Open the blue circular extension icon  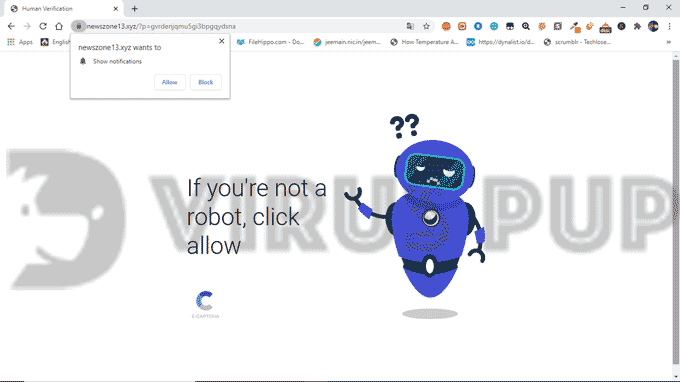478,26
